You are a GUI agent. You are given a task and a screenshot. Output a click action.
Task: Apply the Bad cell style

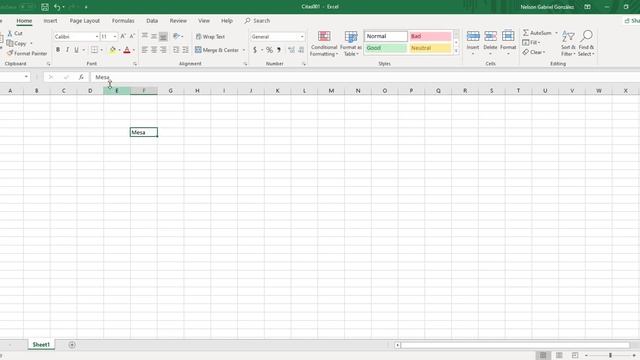click(x=430, y=36)
